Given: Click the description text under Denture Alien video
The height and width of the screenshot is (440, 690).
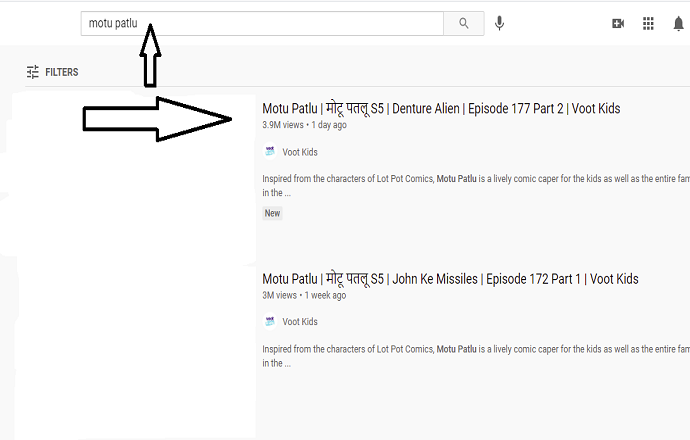Looking at the screenshot, I should (476, 186).
